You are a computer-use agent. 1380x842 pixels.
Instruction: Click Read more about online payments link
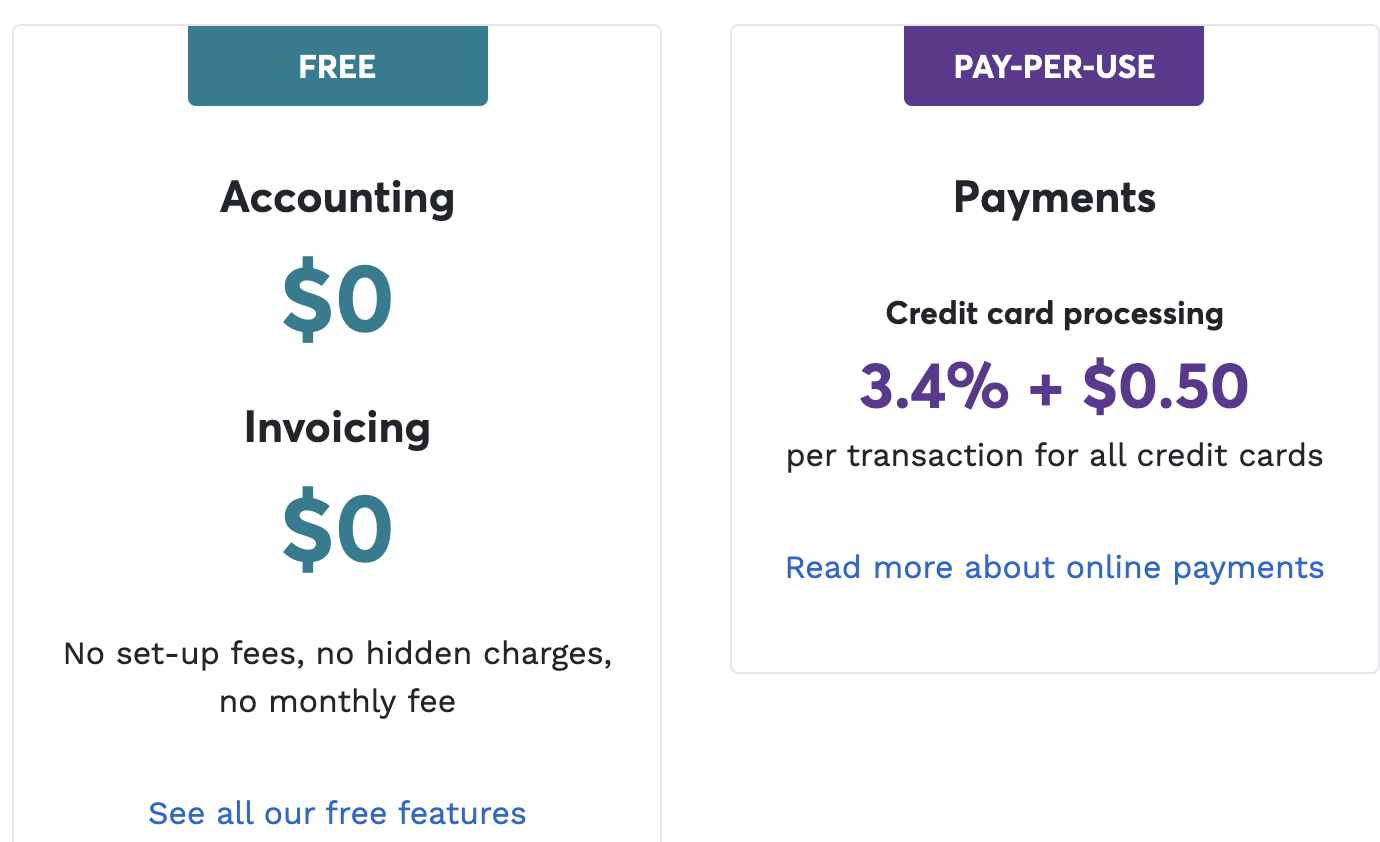click(x=1055, y=567)
